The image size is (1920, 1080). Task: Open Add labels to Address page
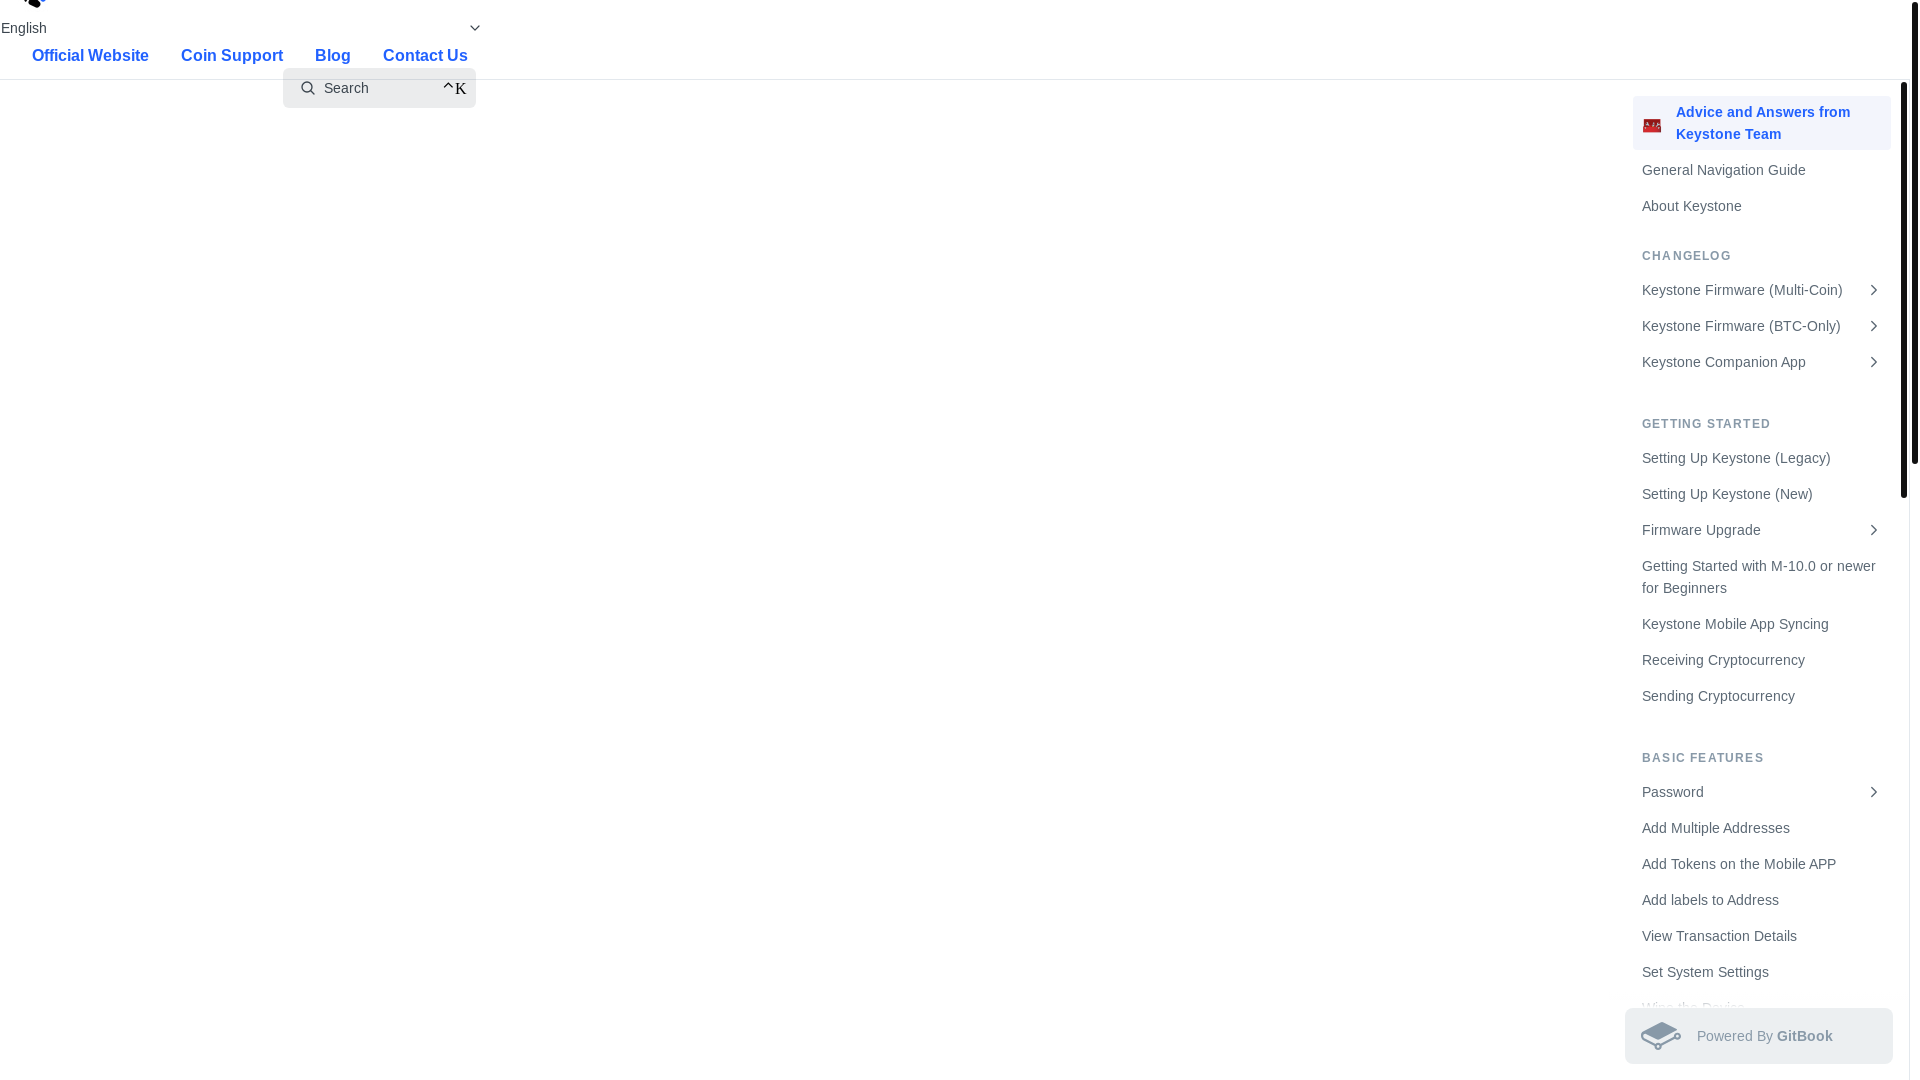click(1761, 900)
